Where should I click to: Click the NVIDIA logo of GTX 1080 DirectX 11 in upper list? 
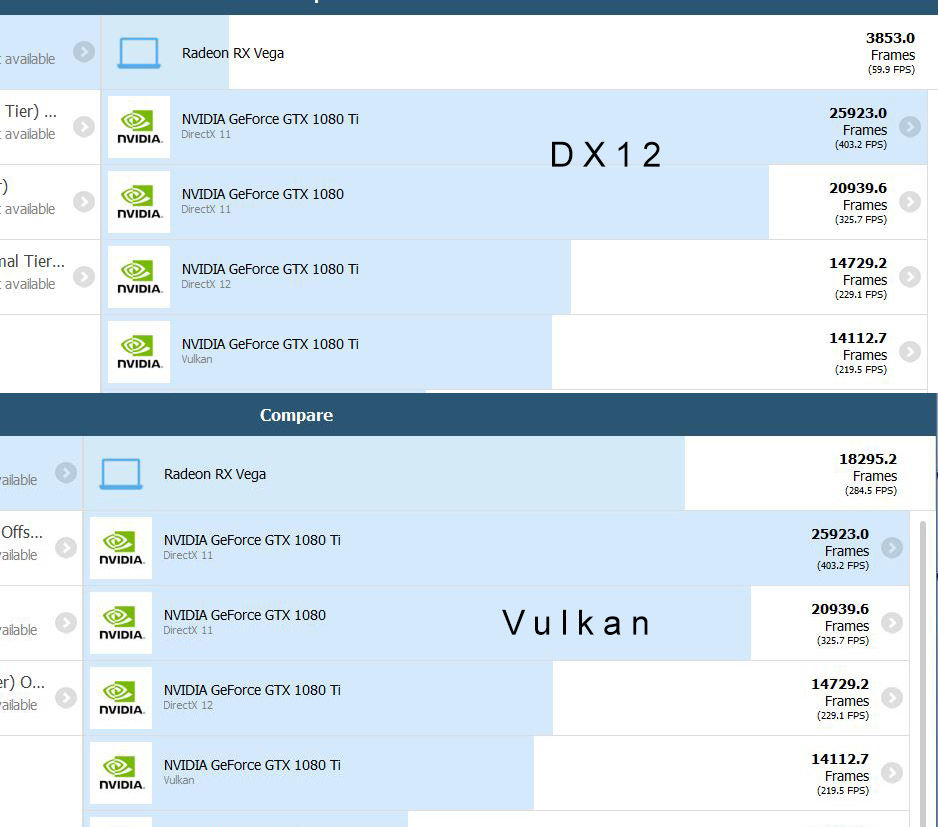pyautogui.click(x=139, y=202)
